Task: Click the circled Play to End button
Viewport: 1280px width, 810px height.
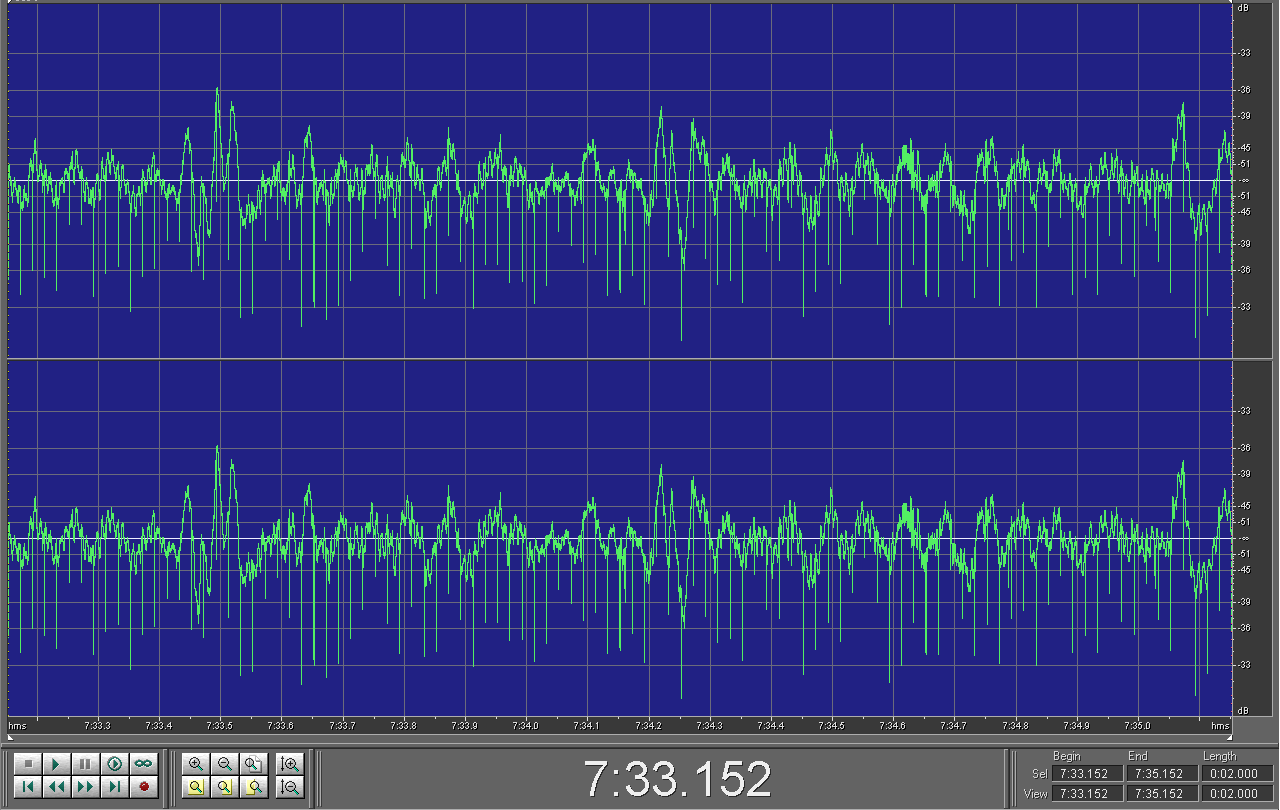Action: 115,764
